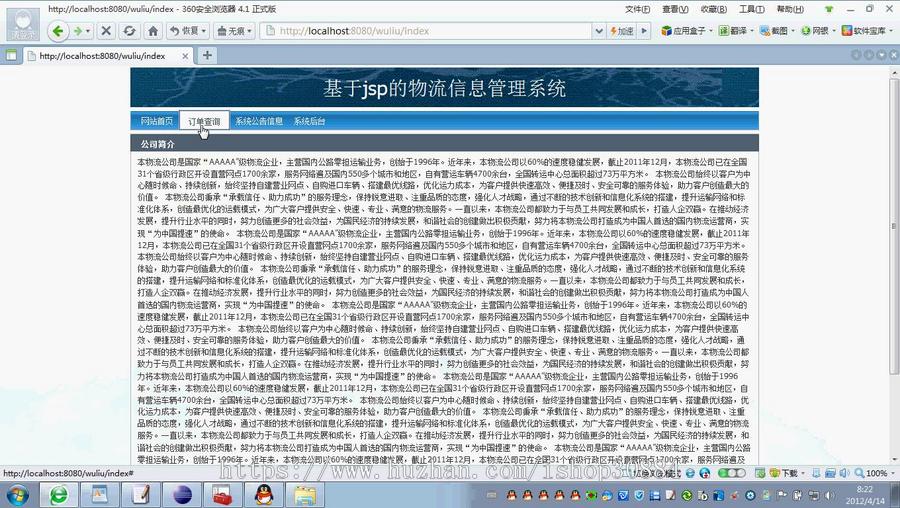Open the 网银 online banking tool

tap(817, 31)
